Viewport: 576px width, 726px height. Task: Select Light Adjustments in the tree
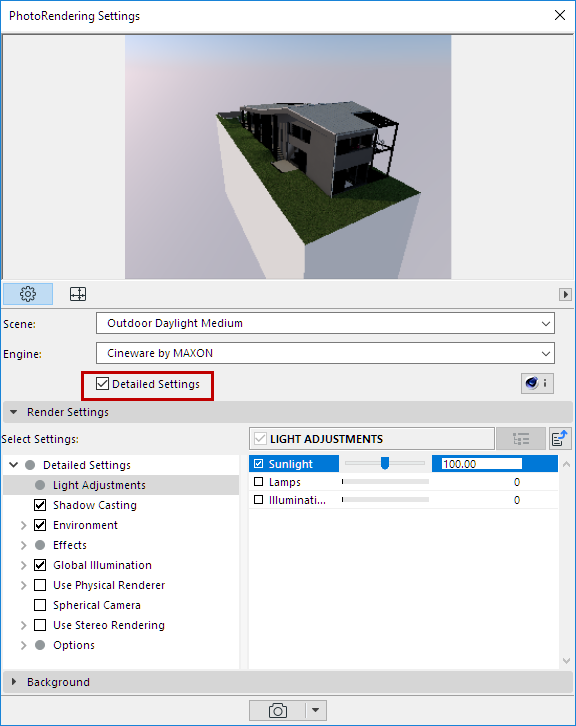[x=100, y=485]
